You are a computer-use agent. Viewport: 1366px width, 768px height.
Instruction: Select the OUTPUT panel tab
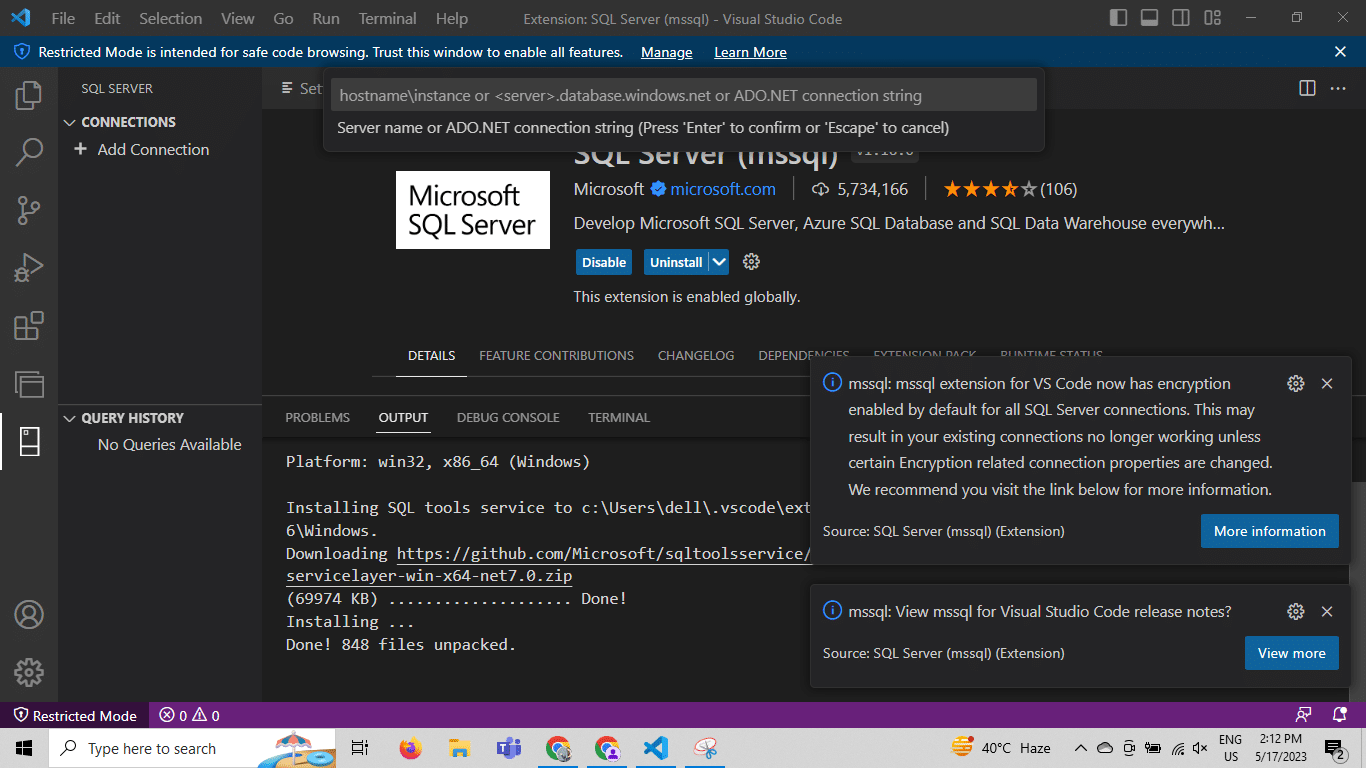[403, 417]
